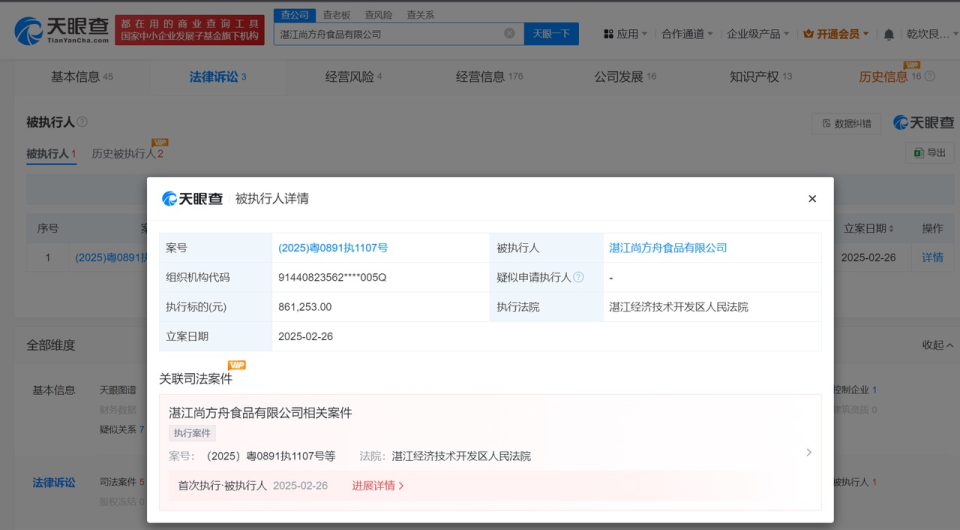Open the 合作通道 dropdown
Screen dimensions: 960x530
tap(687, 34)
